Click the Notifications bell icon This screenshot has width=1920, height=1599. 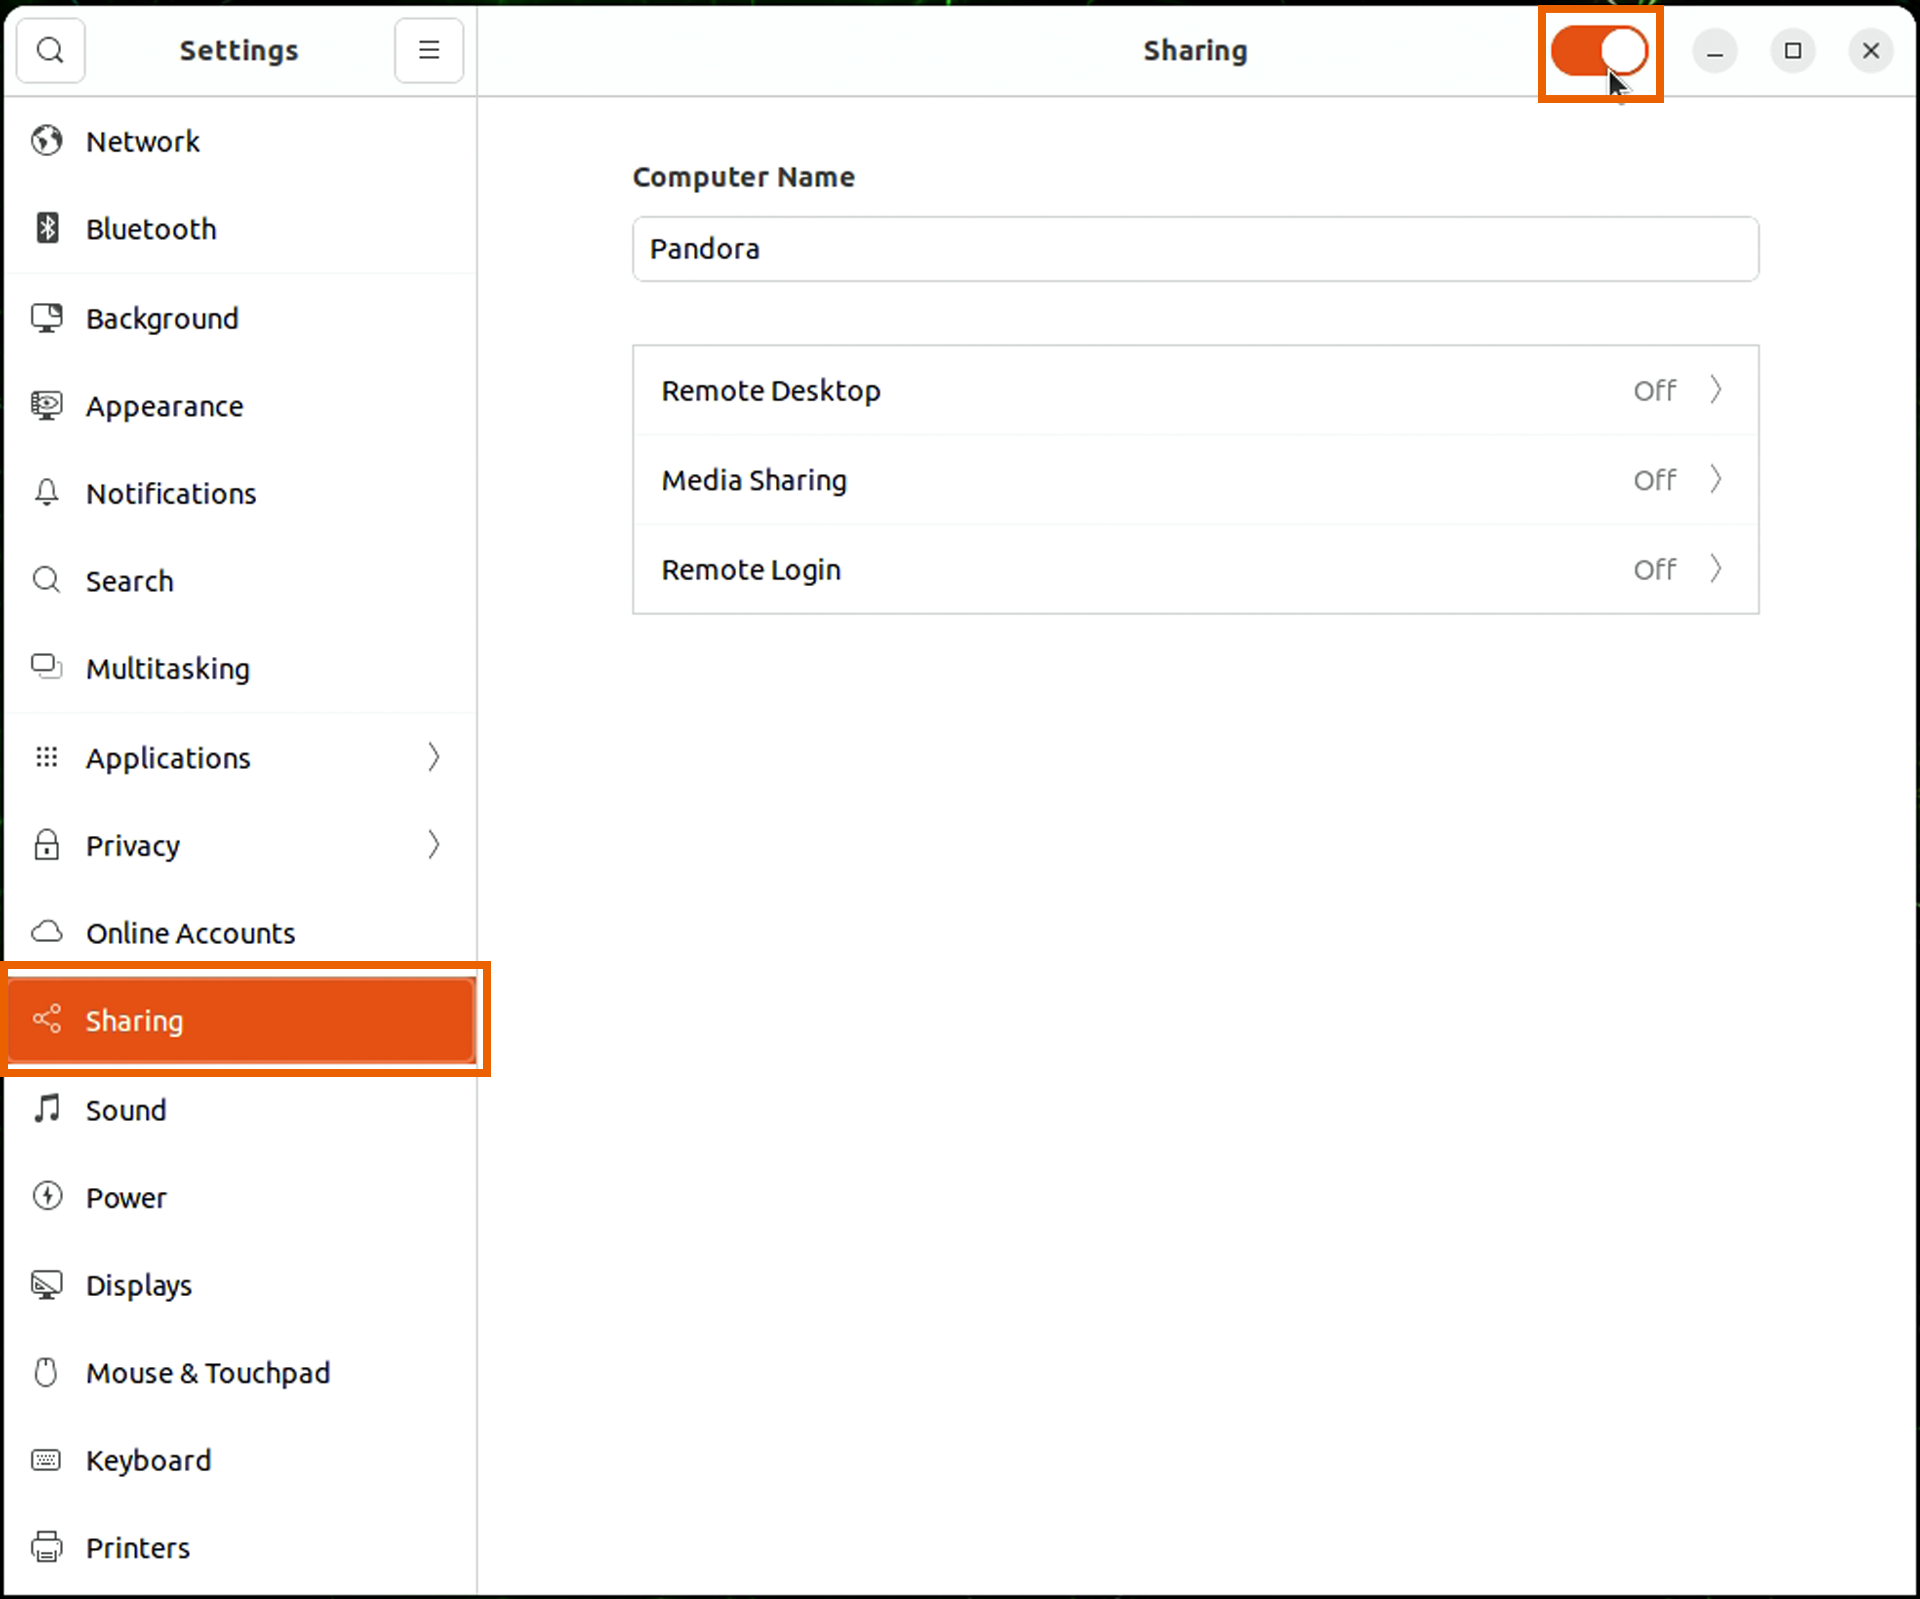pos(46,492)
